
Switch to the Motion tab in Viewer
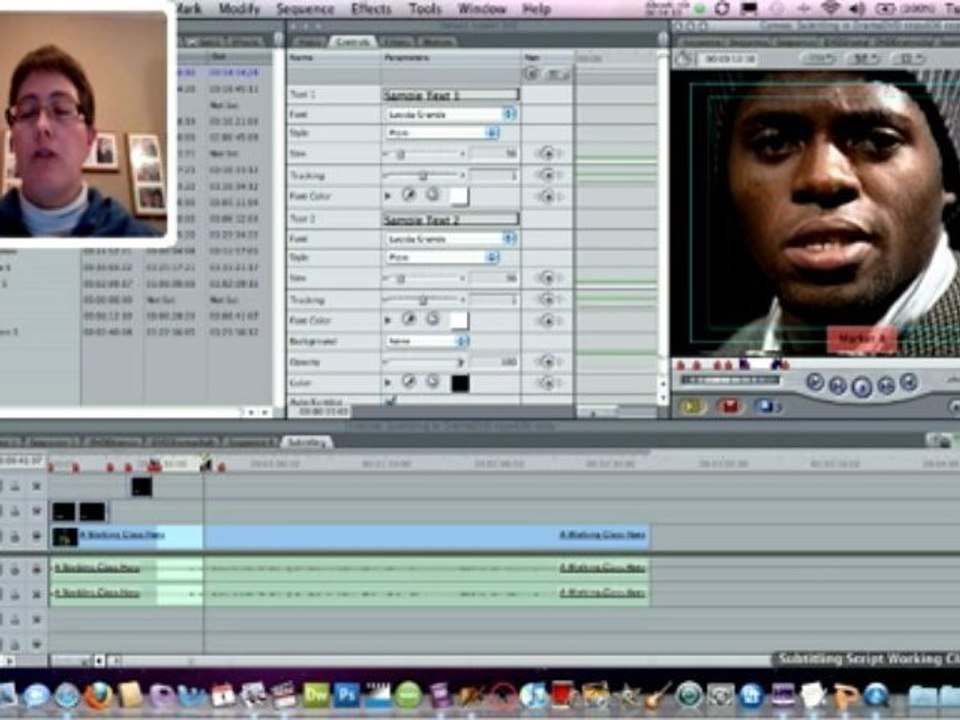click(x=437, y=41)
